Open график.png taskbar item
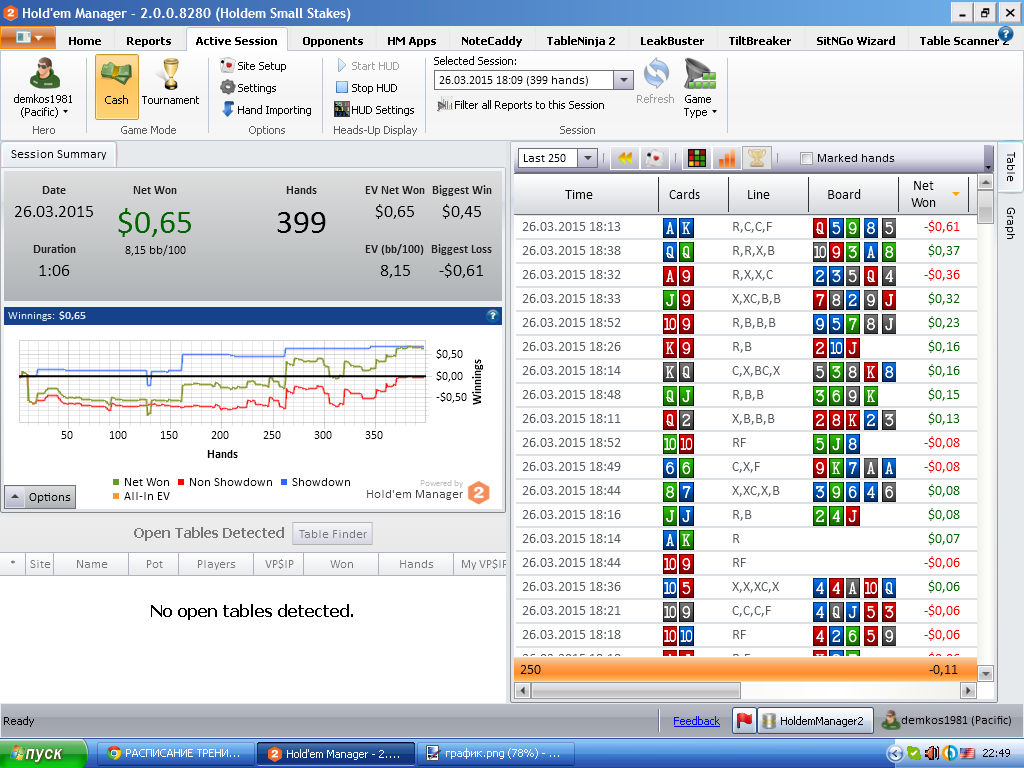Image resolution: width=1024 pixels, height=768 pixels. (x=495, y=754)
